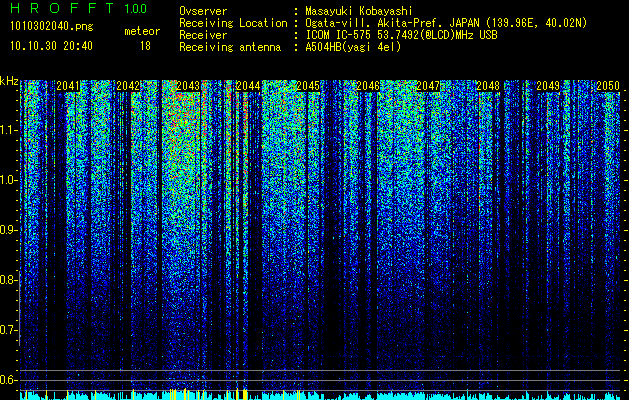The width and height of the screenshot is (629, 400).
Task: Click the Receiving antenna label
Action: point(230,47)
